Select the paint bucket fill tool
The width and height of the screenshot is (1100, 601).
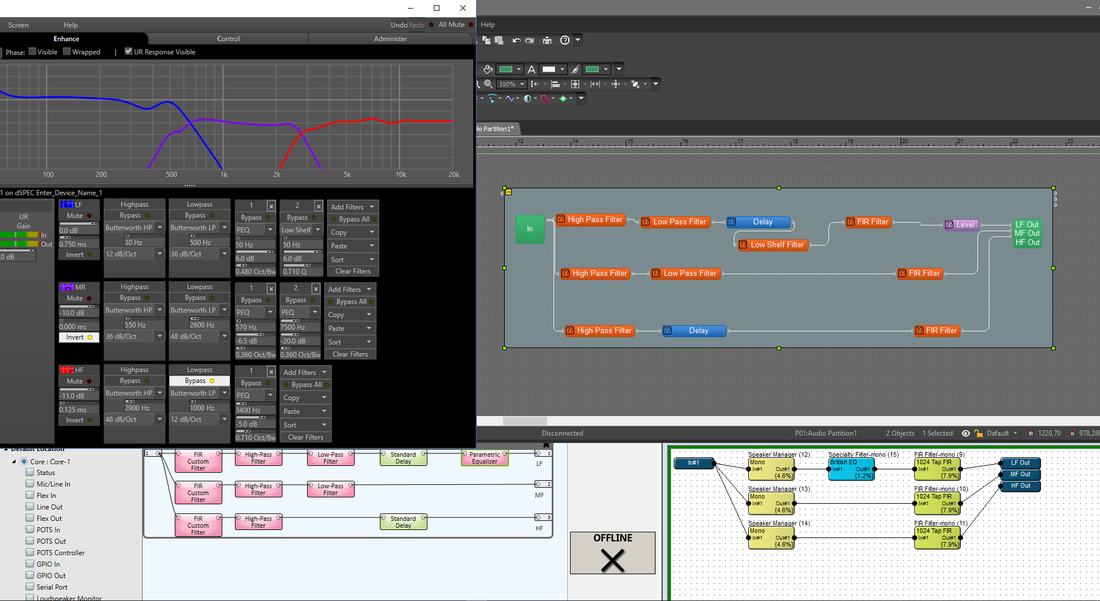(488, 69)
